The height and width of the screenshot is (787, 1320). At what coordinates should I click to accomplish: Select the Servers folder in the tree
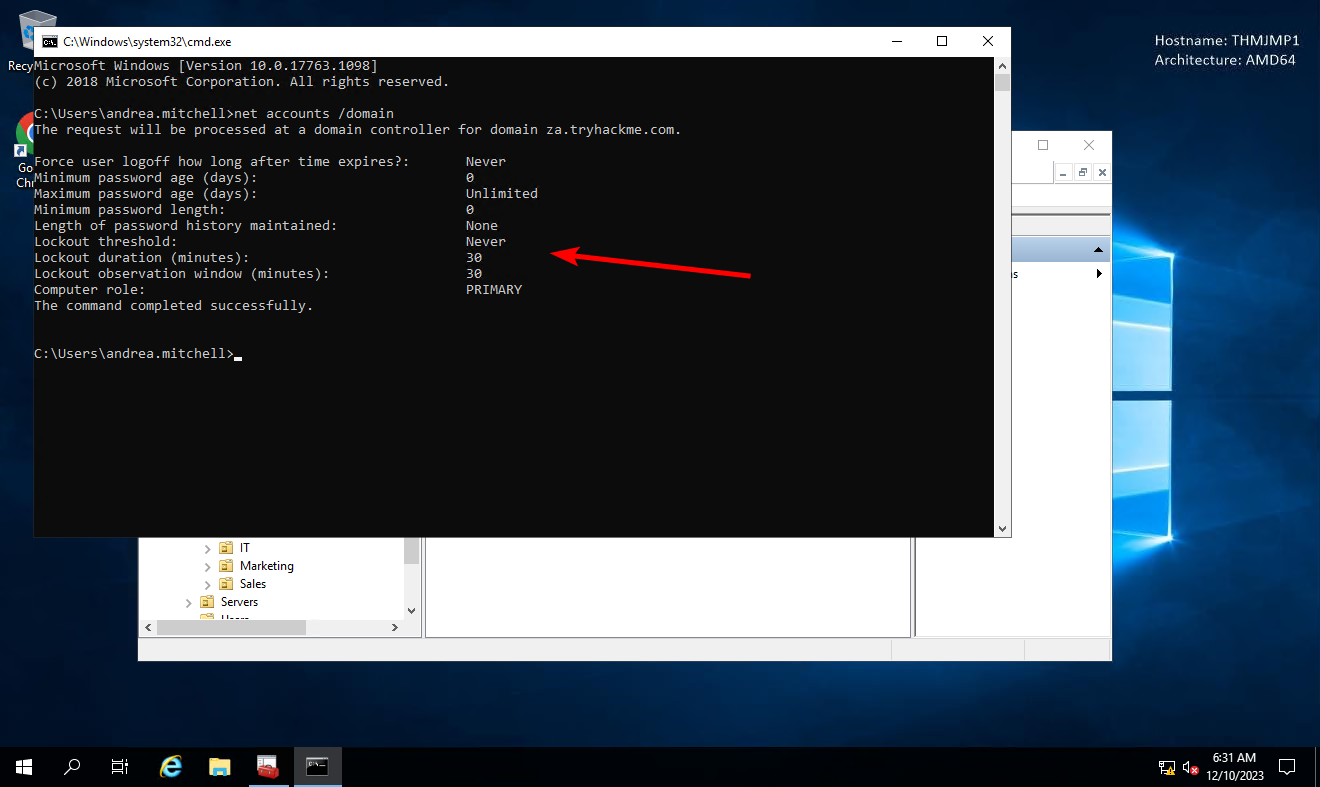[x=239, y=602]
